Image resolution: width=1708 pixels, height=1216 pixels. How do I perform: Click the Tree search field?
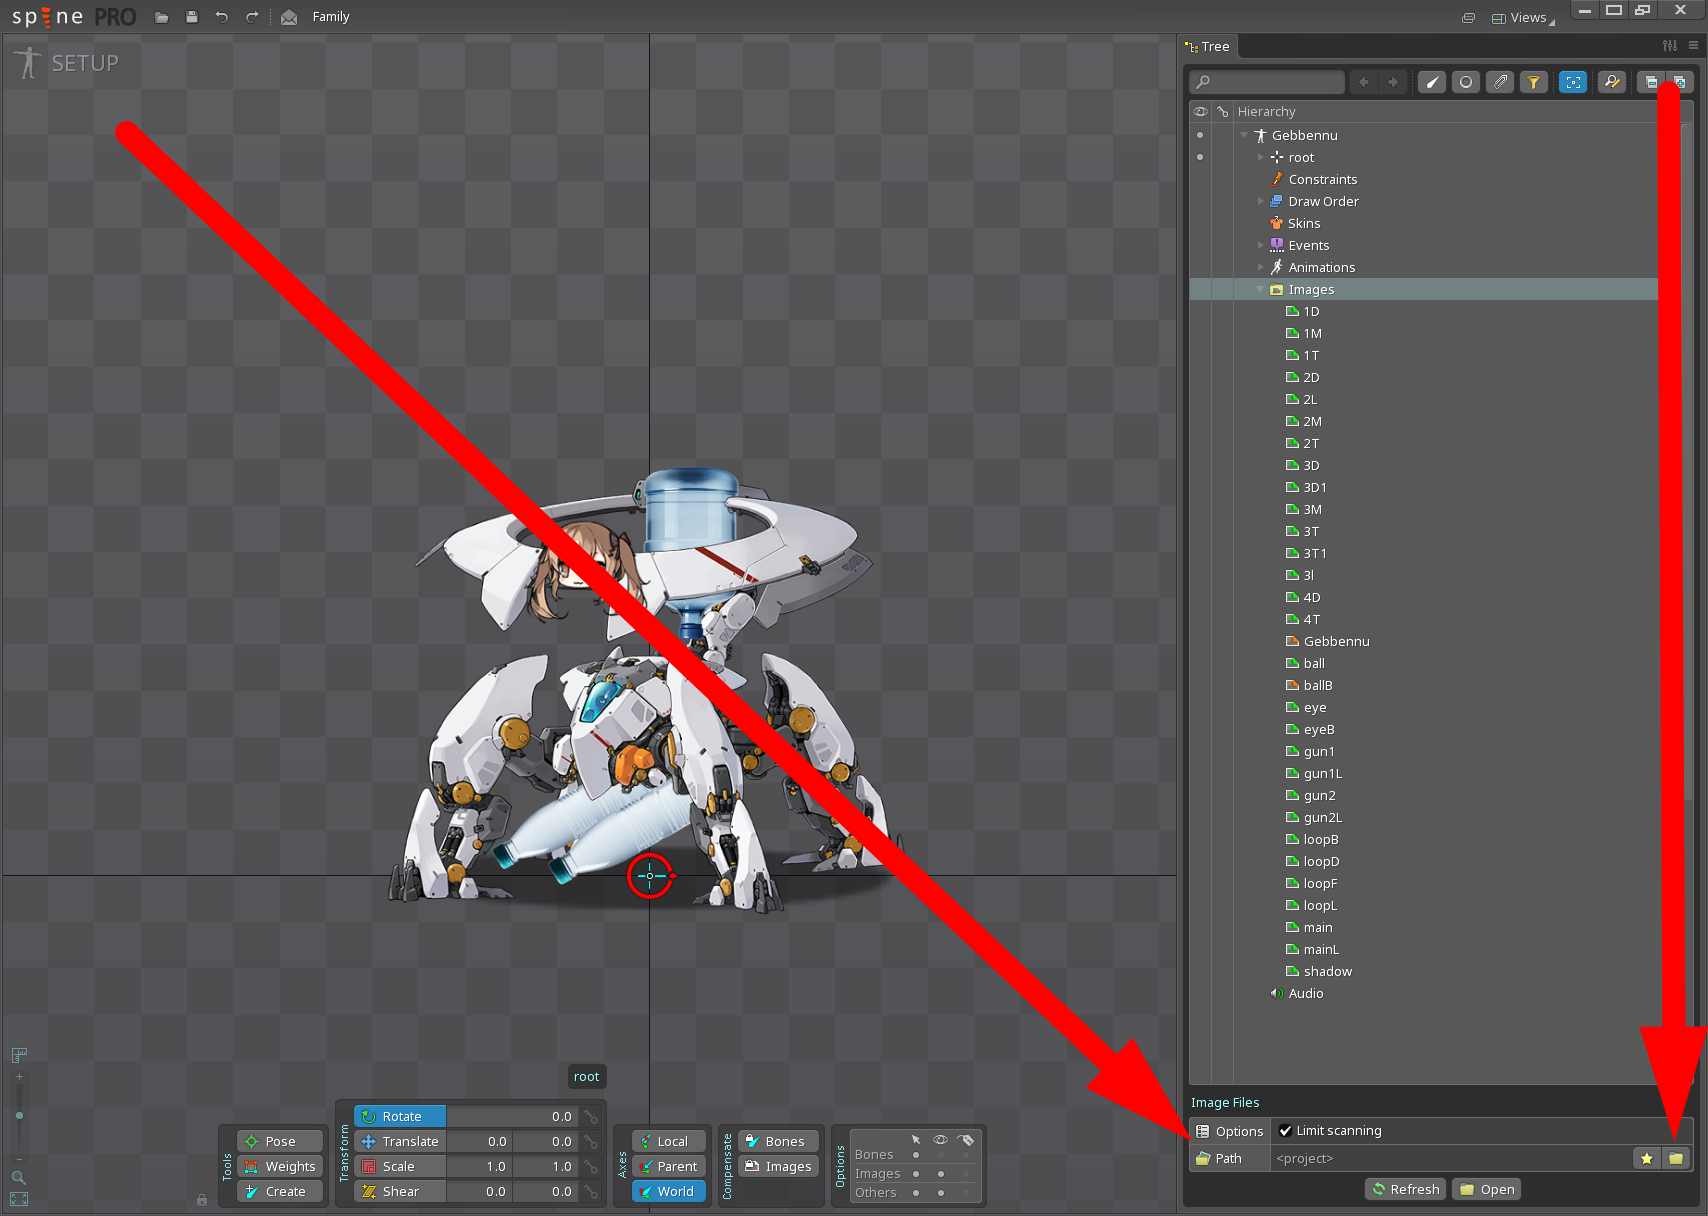1267,82
